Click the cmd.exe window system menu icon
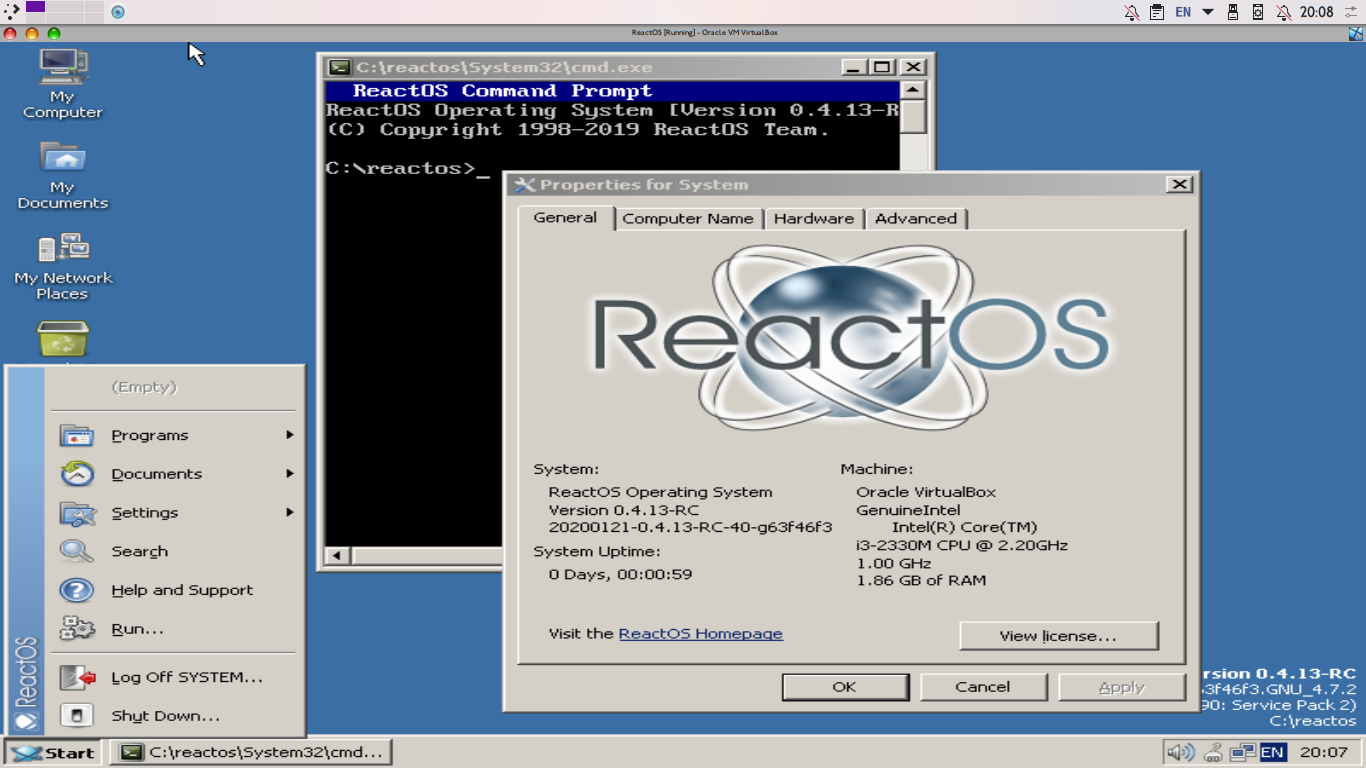The width and height of the screenshot is (1366, 768). (340, 67)
